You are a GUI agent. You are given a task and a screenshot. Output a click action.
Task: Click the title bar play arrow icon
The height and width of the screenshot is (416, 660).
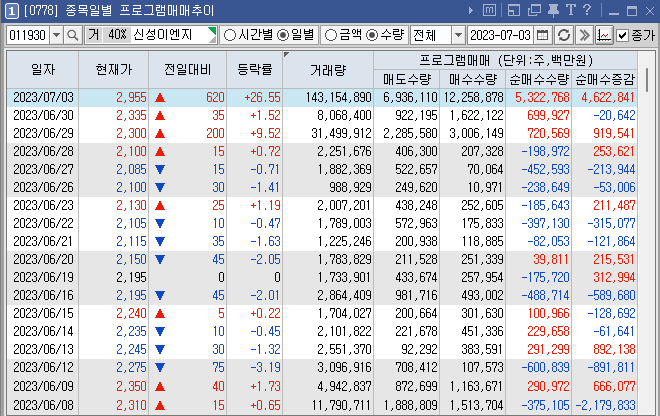(471, 11)
